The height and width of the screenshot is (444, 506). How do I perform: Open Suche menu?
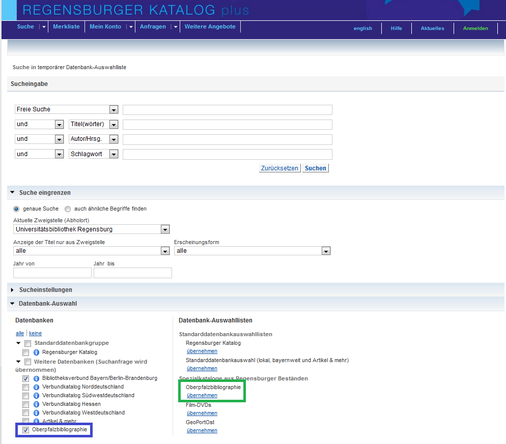click(x=26, y=27)
